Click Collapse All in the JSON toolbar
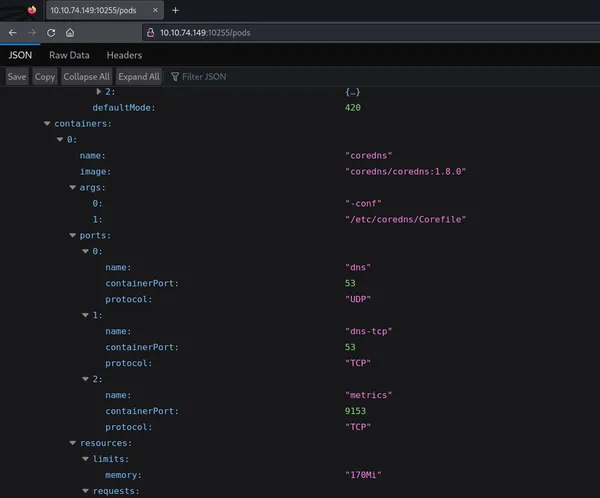The height and width of the screenshot is (498, 600). (x=87, y=76)
